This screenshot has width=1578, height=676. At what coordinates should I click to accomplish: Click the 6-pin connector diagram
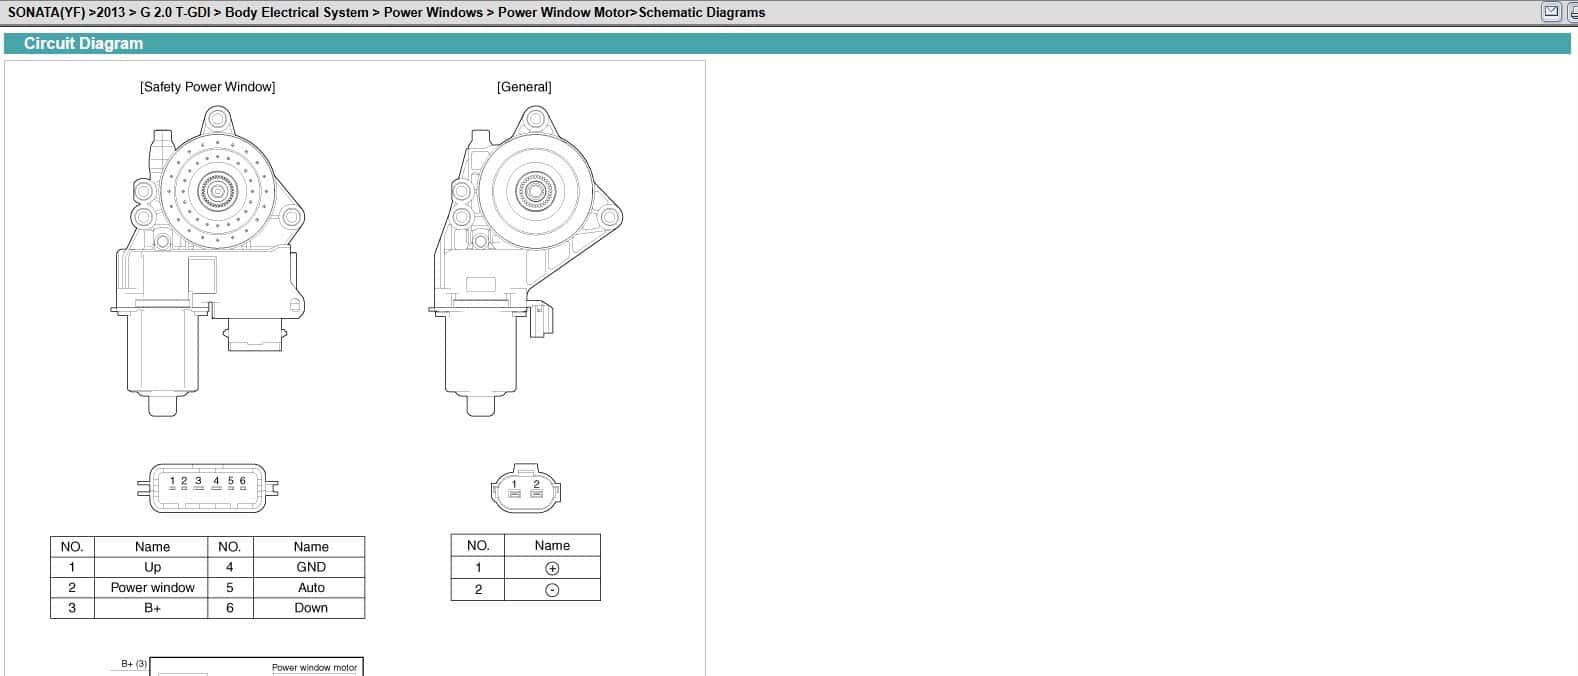(208, 488)
